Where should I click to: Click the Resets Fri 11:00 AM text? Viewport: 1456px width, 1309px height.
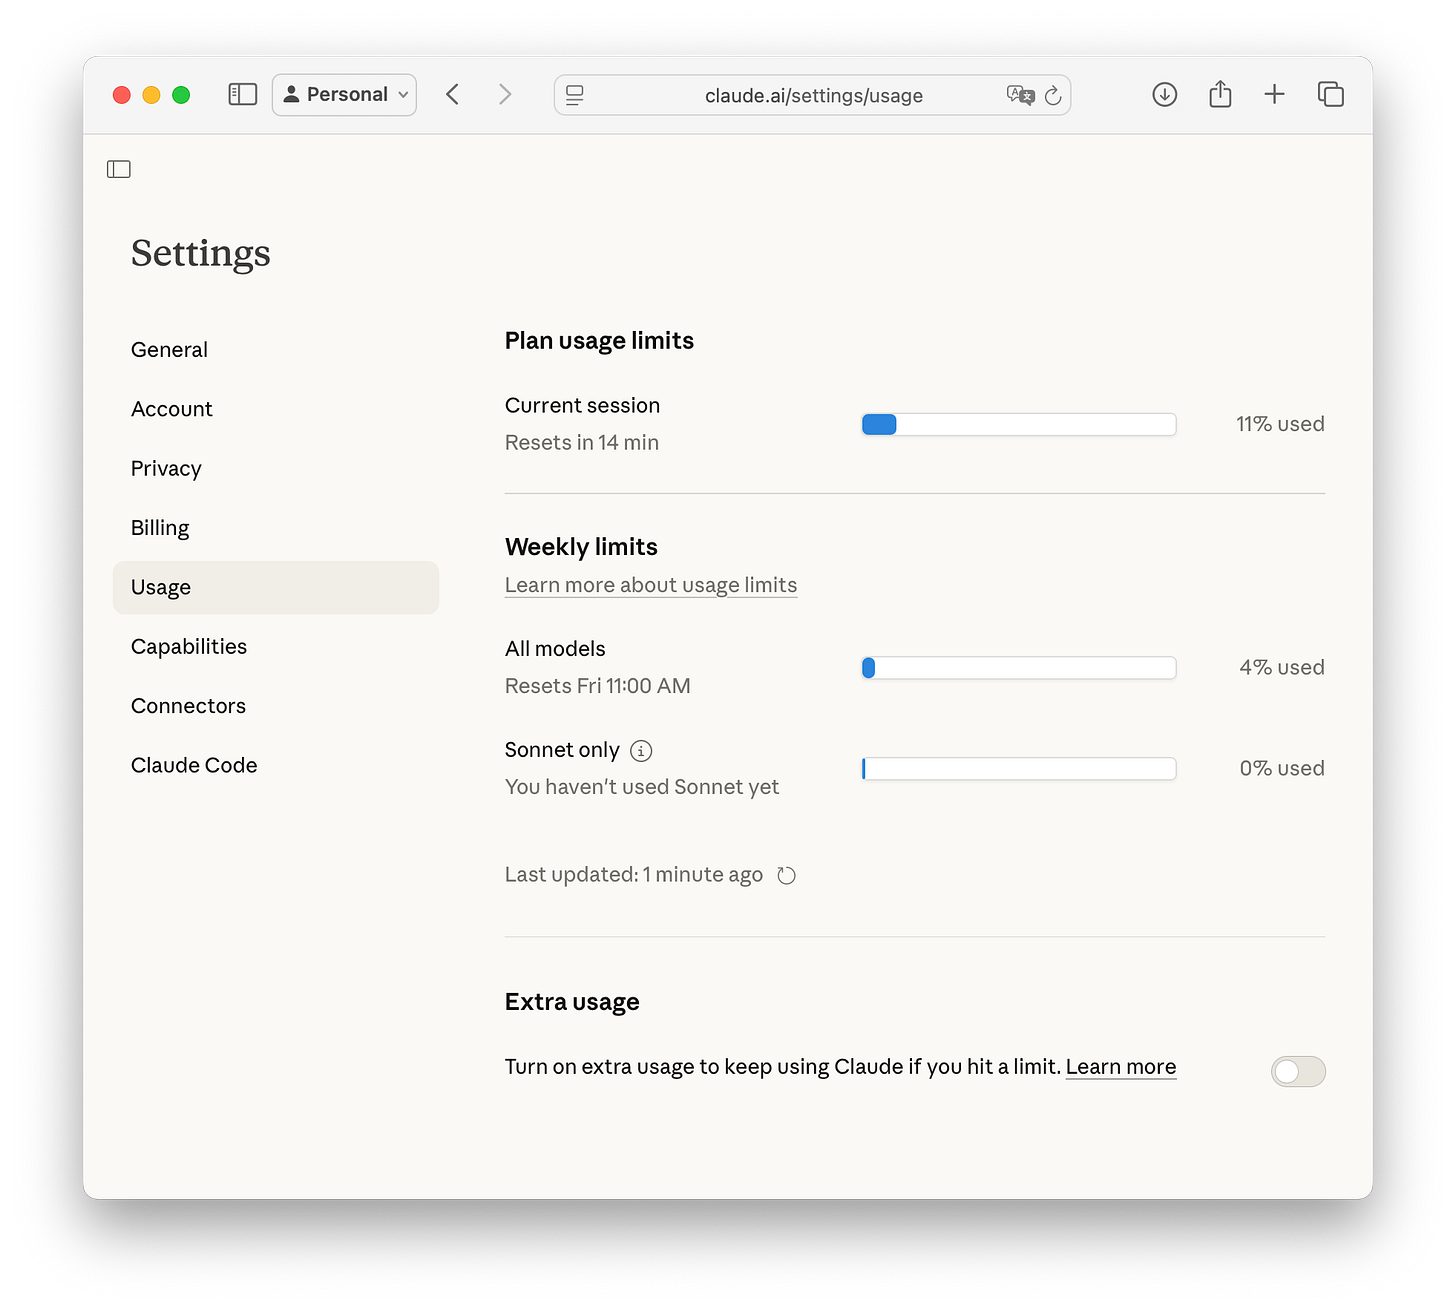point(598,686)
